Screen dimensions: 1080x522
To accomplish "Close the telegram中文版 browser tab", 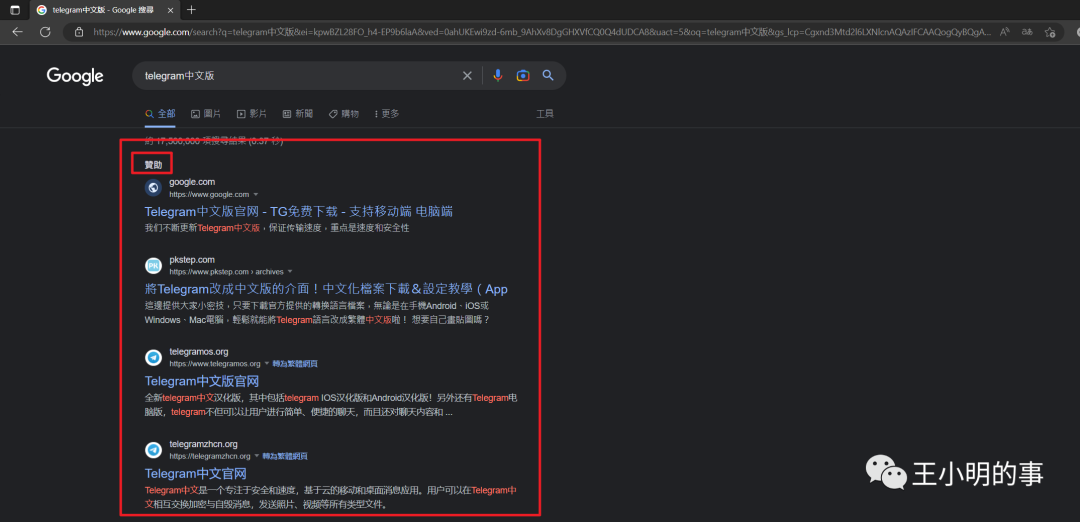I will 171,10.
